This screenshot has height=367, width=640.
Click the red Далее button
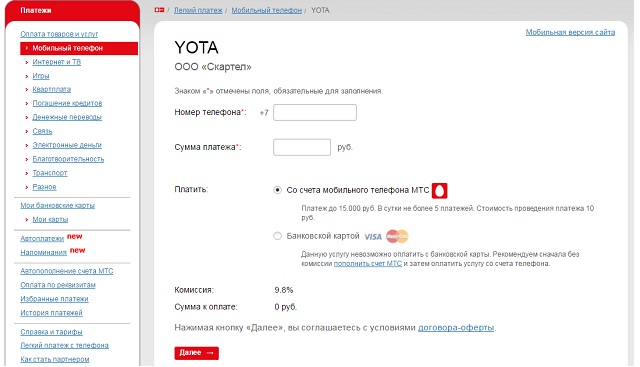click(196, 353)
